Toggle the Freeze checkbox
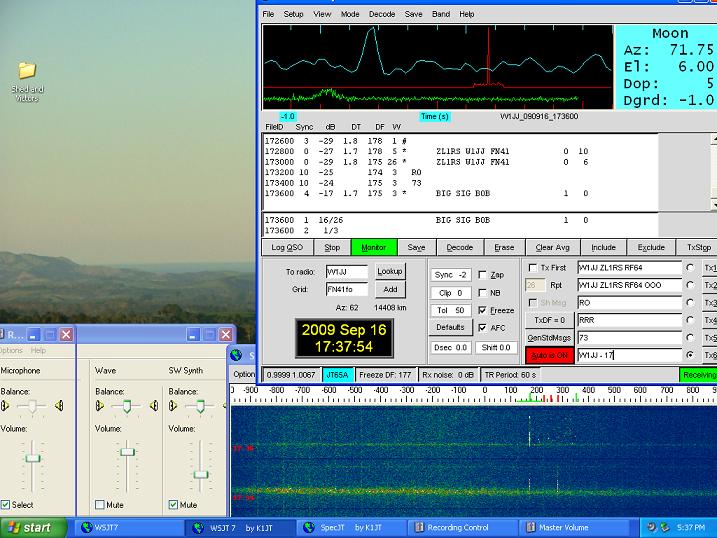Image resolution: width=717 pixels, height=538 pixels. [484, 310]
